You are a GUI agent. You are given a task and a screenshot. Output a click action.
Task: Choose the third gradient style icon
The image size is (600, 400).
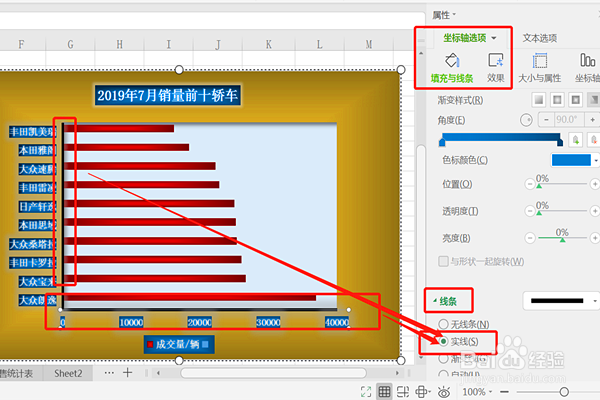[576, 100]
